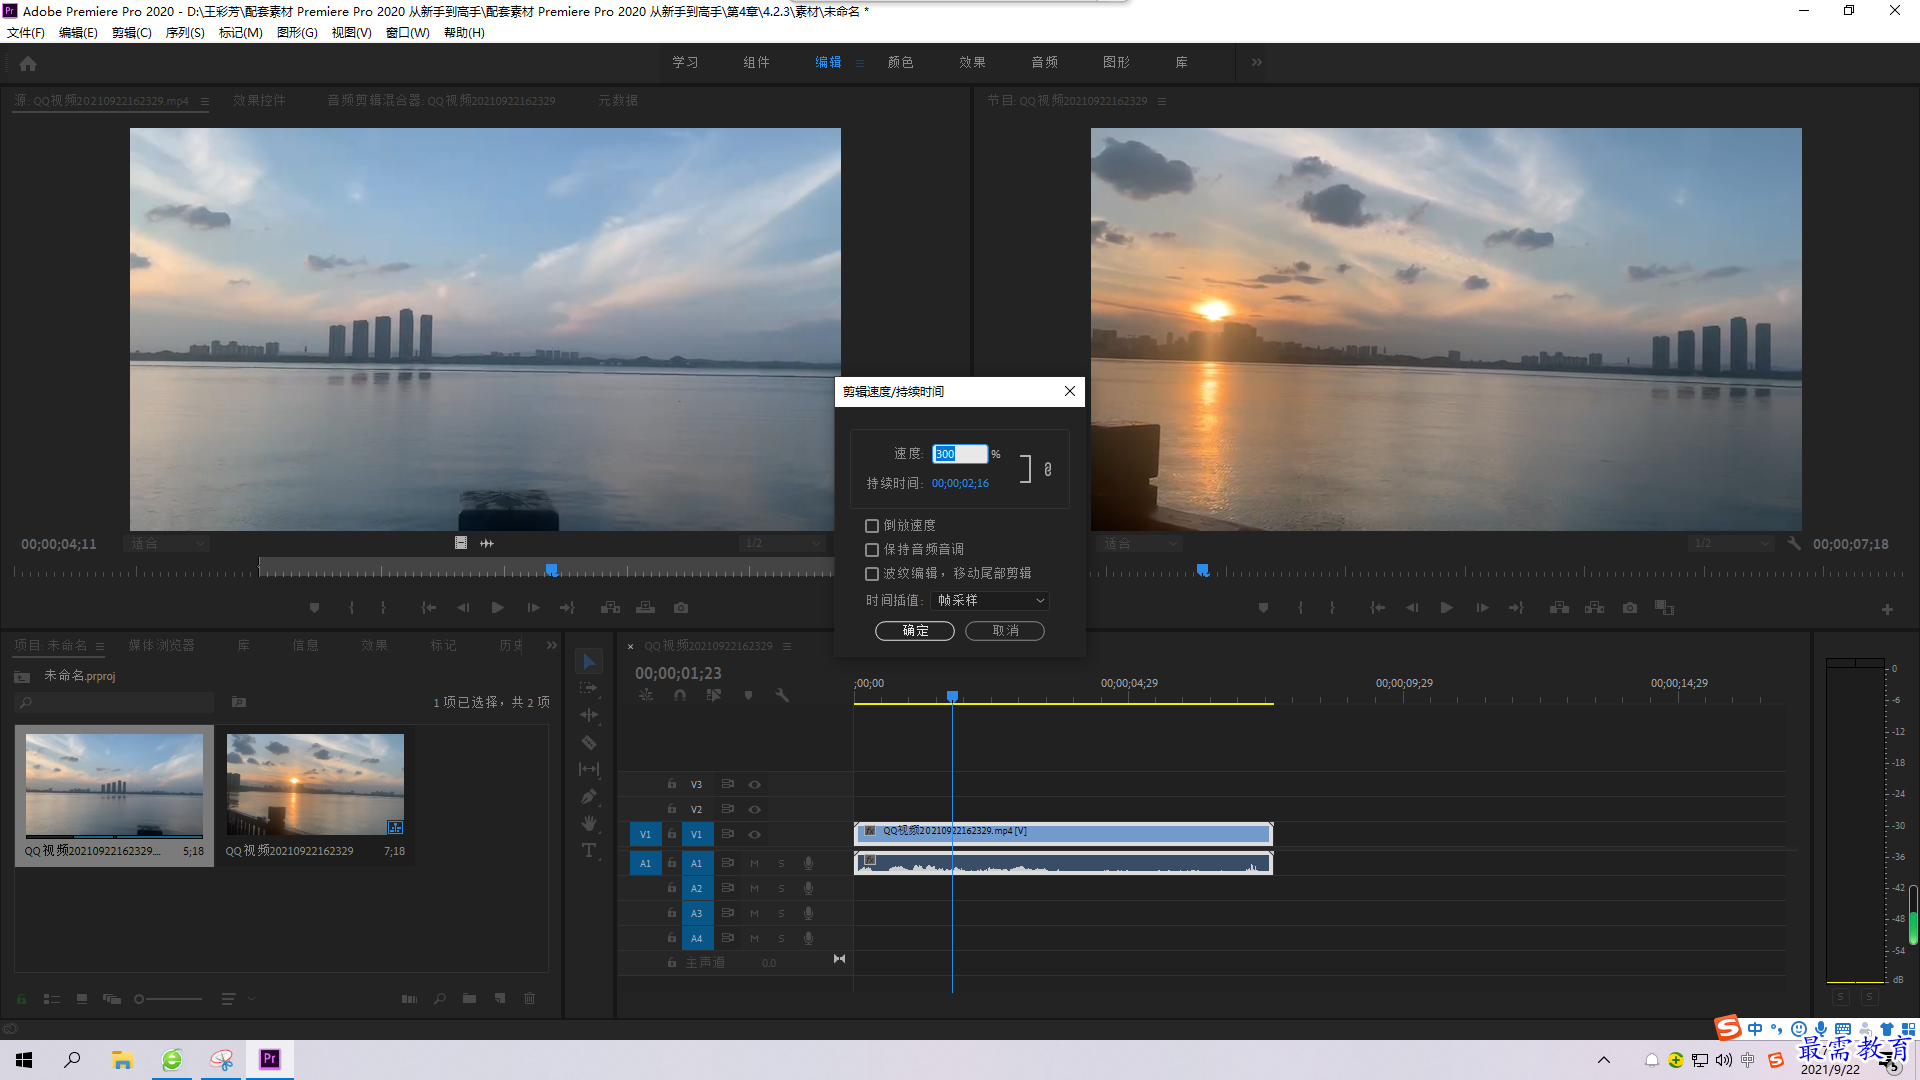This screenshot has width=1920, height=1080.
Task: Open 序列(S) menu
Action: click(185, 33)
